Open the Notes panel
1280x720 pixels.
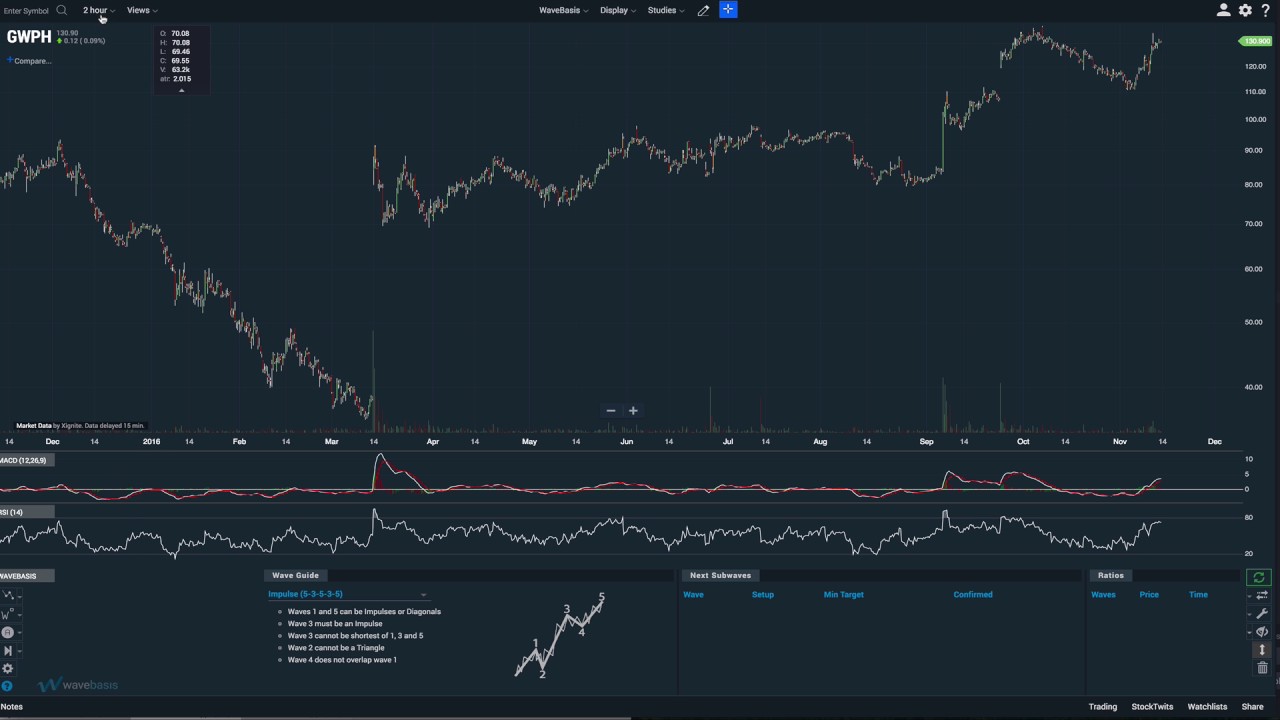[x=12, y=706]
